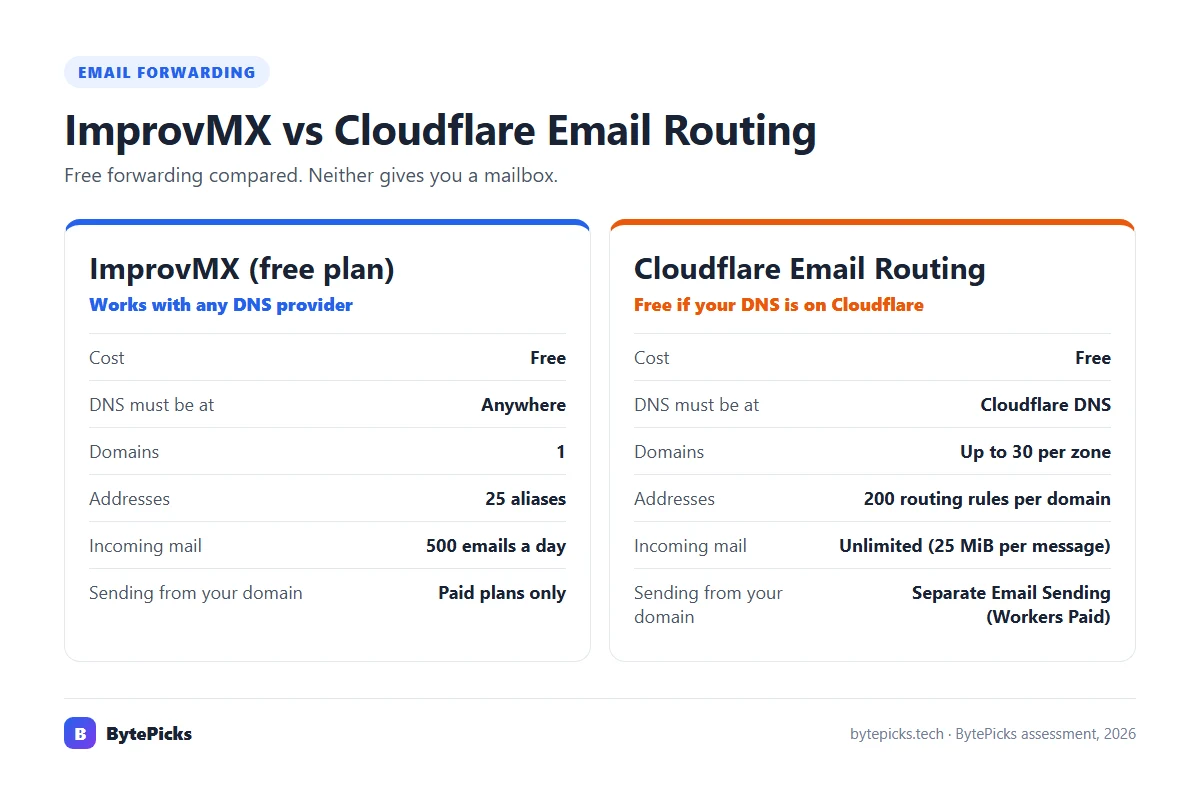Click the BytePicks brand name
The width and height of the screenshot is (1200, 790).
[149, 734]
